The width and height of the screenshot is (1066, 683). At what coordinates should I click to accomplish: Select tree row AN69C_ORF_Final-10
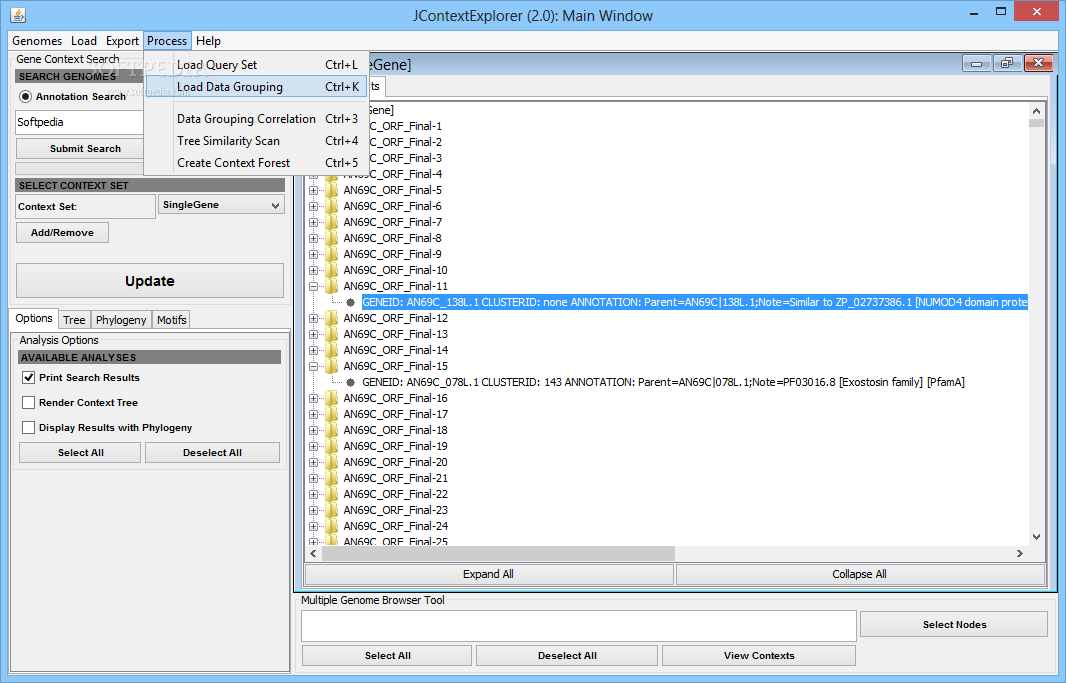(x=395, y=270)
